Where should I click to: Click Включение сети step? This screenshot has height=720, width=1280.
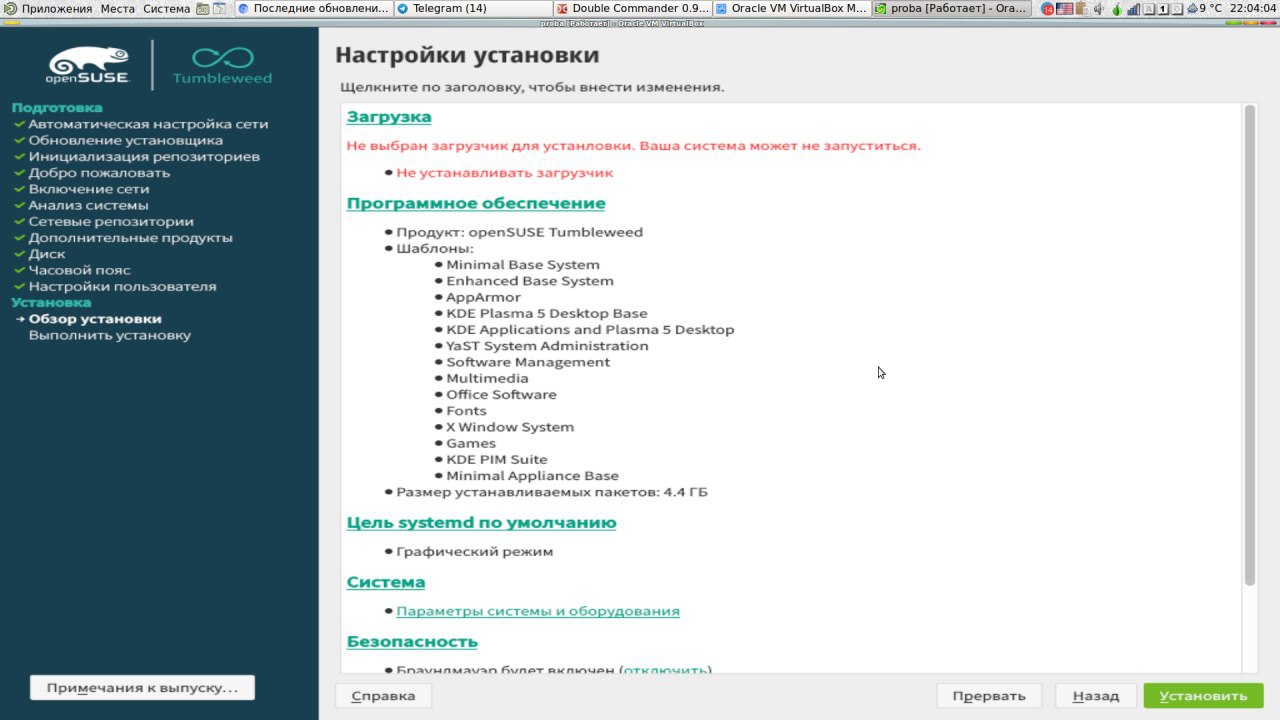[89, 189]
